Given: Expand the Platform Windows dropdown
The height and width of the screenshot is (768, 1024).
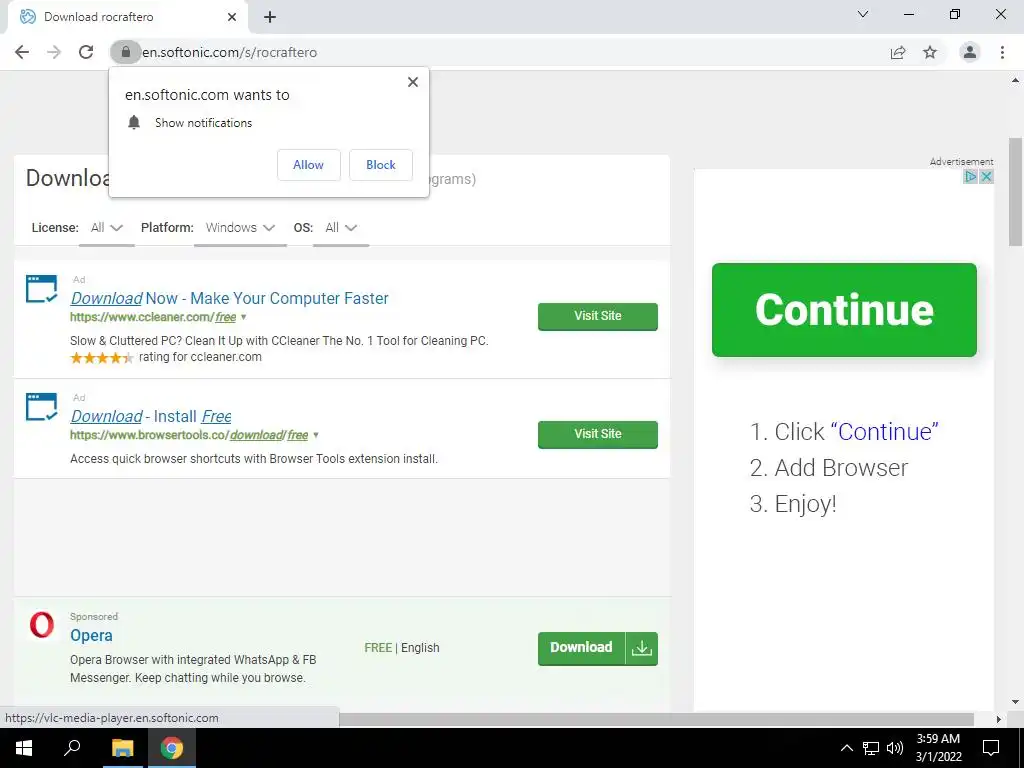Looking at the screenshot, I should (x=240, y=228).
